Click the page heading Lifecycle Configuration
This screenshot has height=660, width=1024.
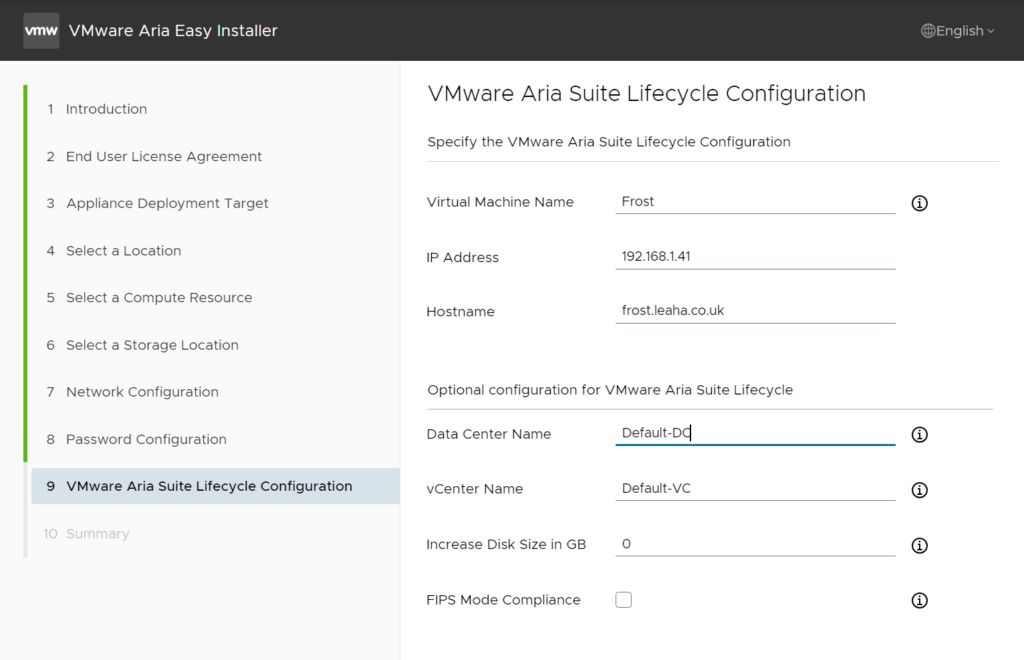647,93
